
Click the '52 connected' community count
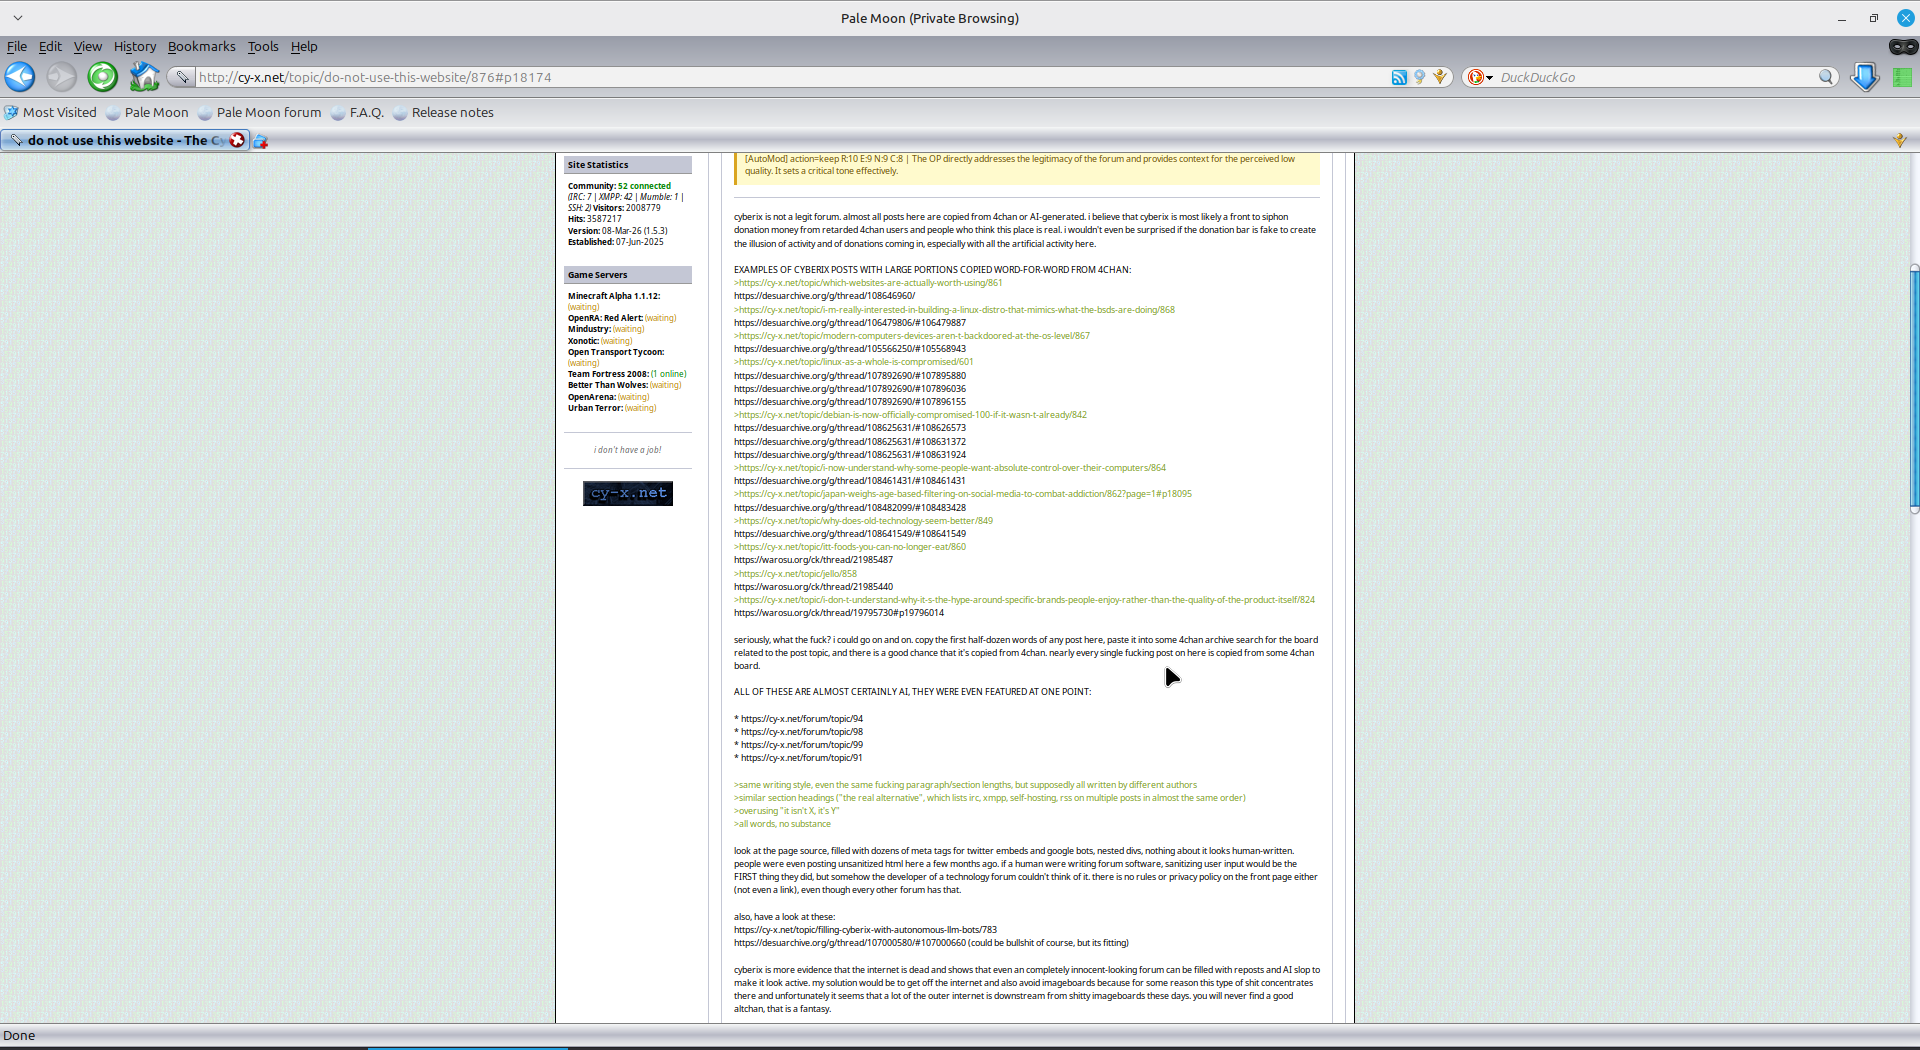tap(644, 186)
